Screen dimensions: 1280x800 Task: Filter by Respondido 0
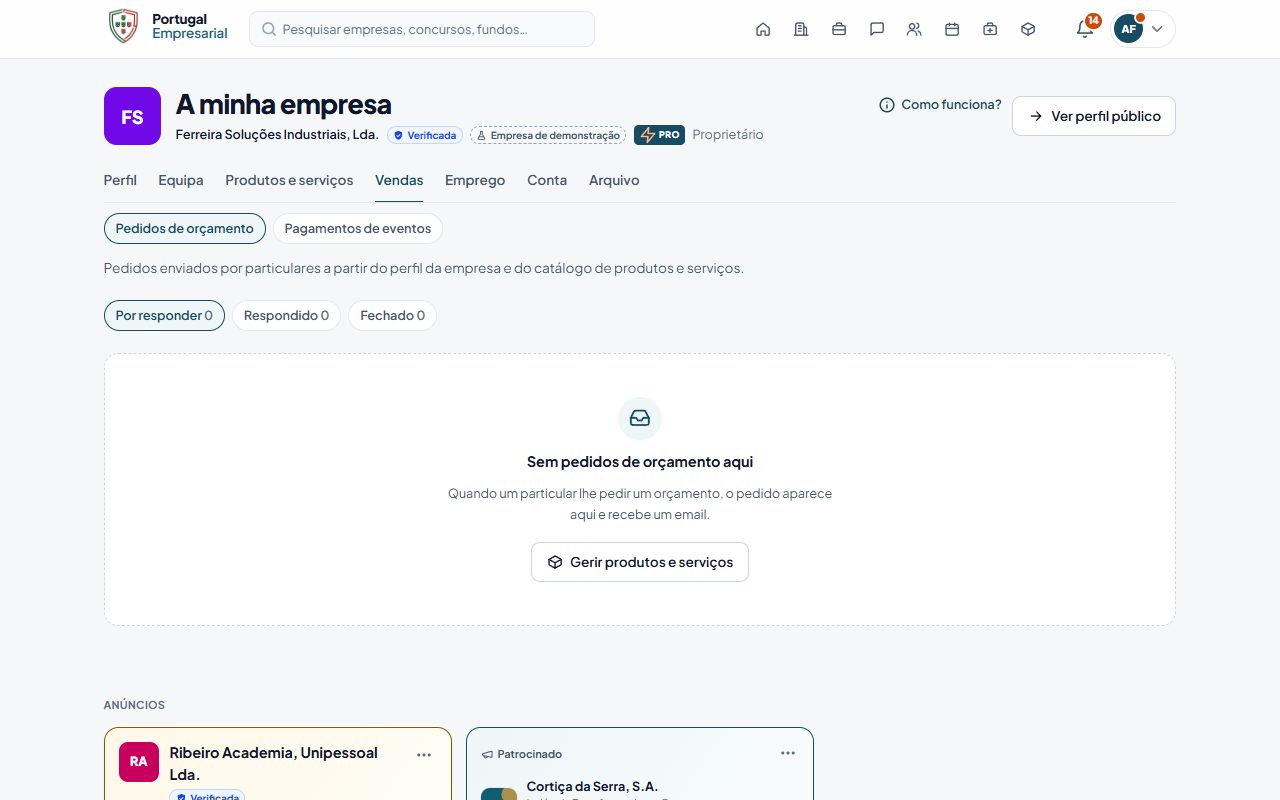pyautogui.click(x=286, y=315)
